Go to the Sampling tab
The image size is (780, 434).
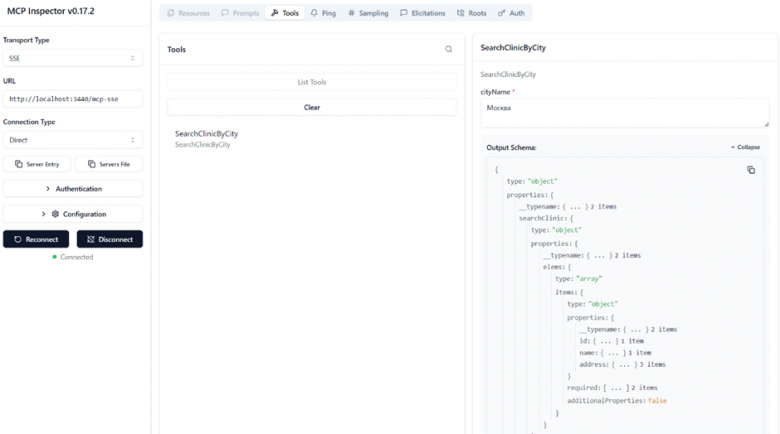[x=368, y=13]
